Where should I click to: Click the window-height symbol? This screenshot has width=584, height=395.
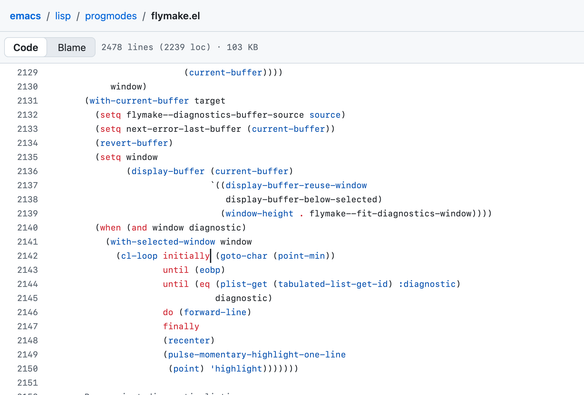click(x=259, y=214)
